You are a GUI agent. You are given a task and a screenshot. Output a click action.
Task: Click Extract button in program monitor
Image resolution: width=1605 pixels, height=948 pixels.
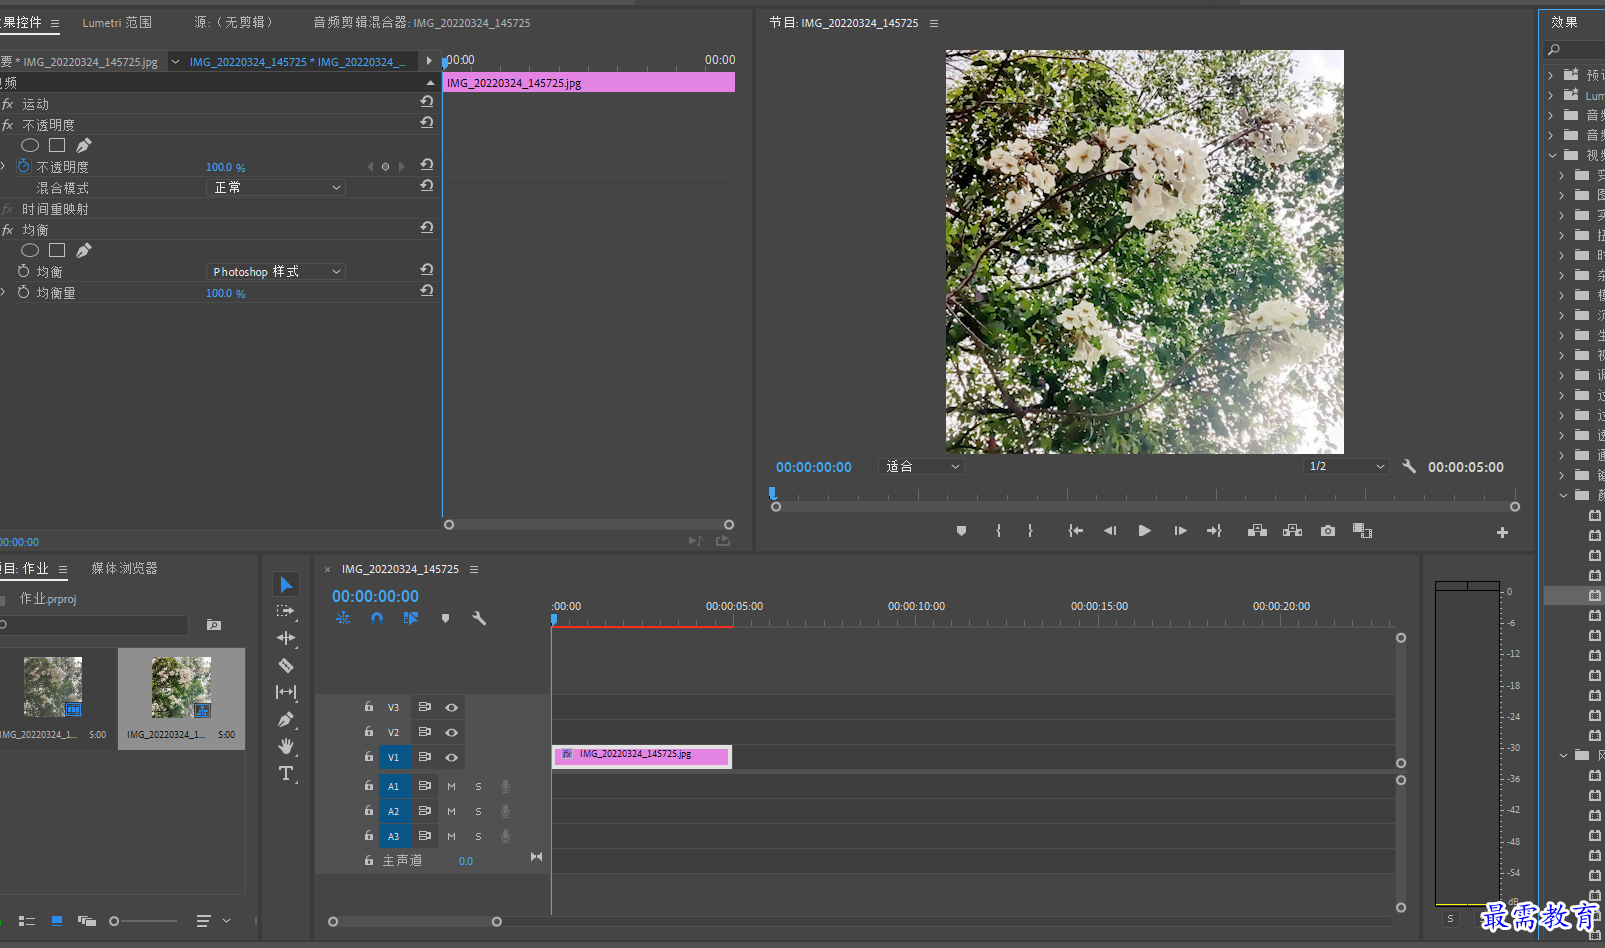[1292, 531]
